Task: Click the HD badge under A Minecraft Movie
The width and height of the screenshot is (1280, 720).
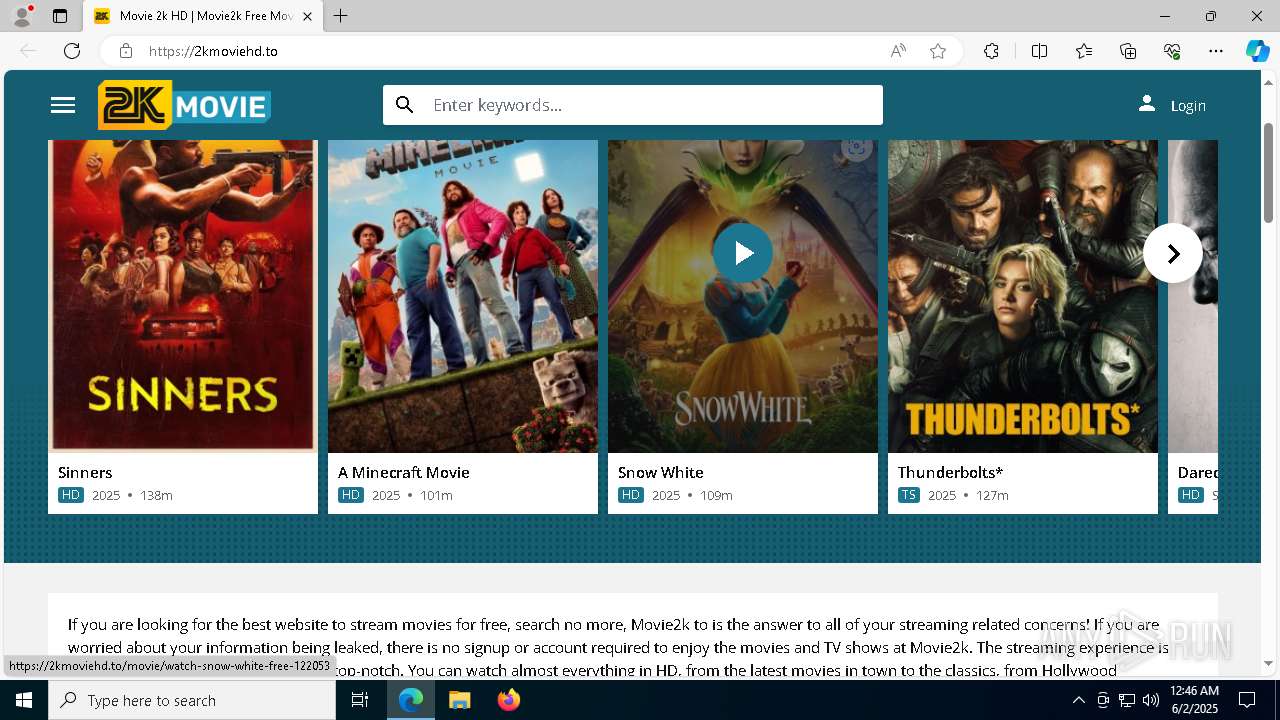Action: (x=351, y=495)
